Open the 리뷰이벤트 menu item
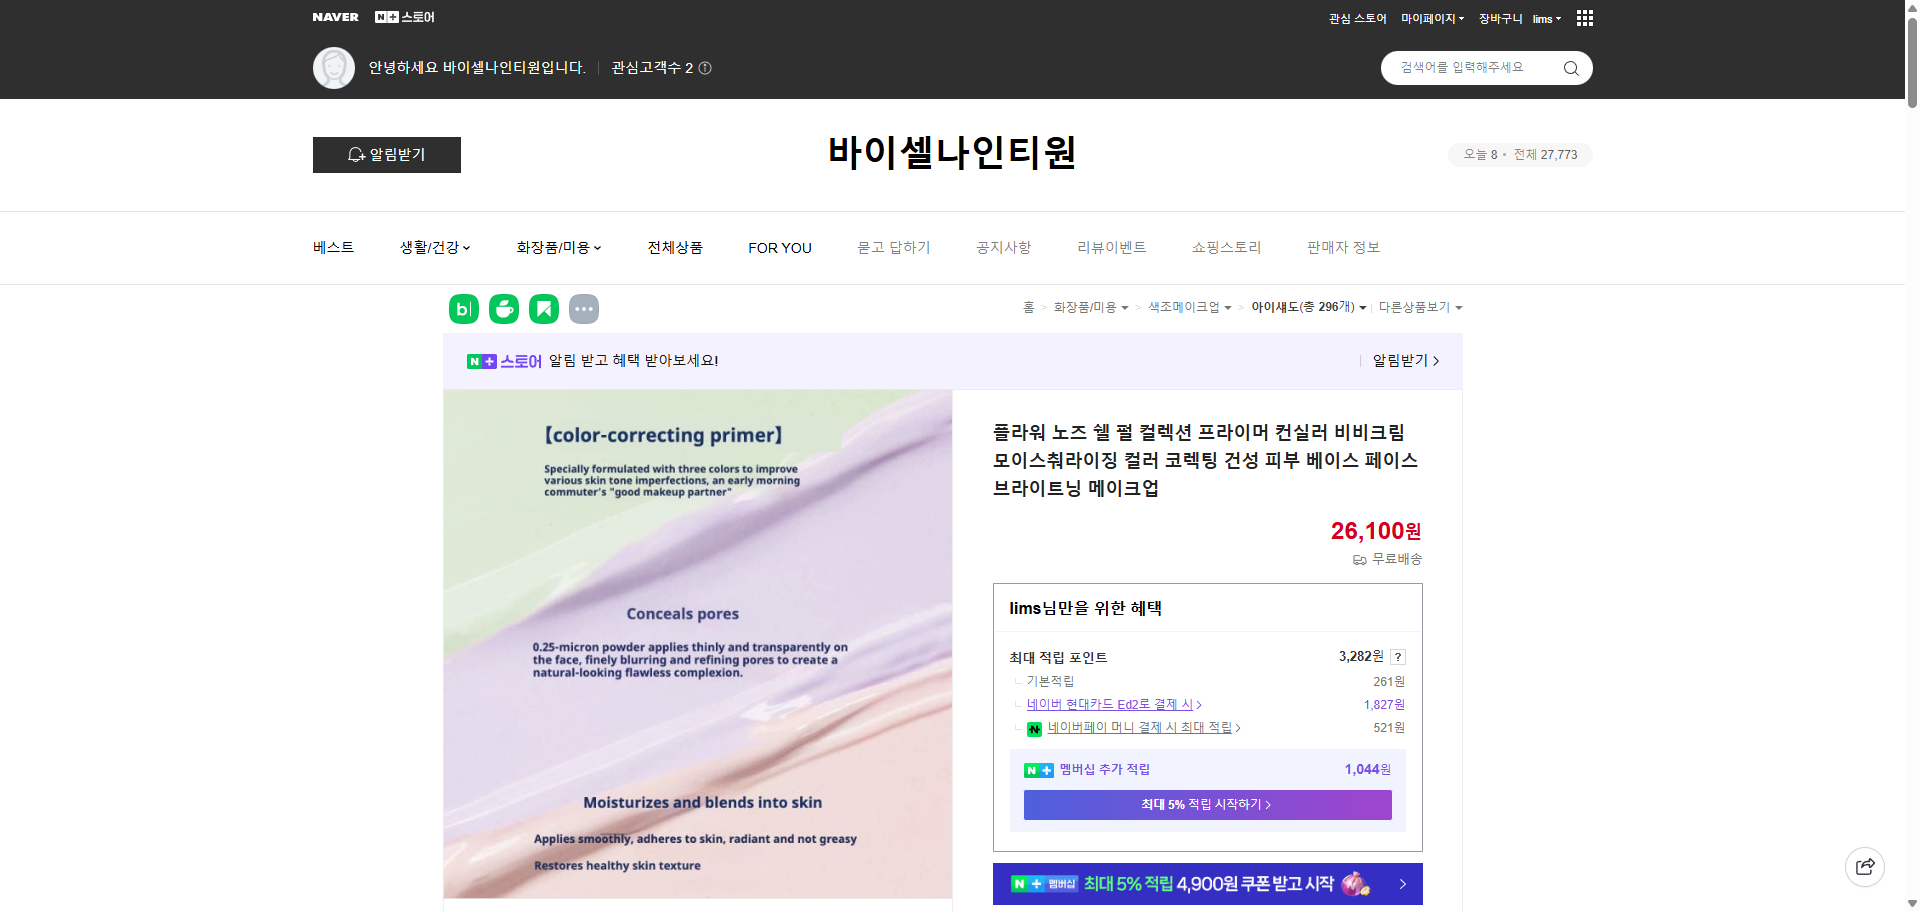The width and height of the screenshot is (1920, 911). [1111, 247]
